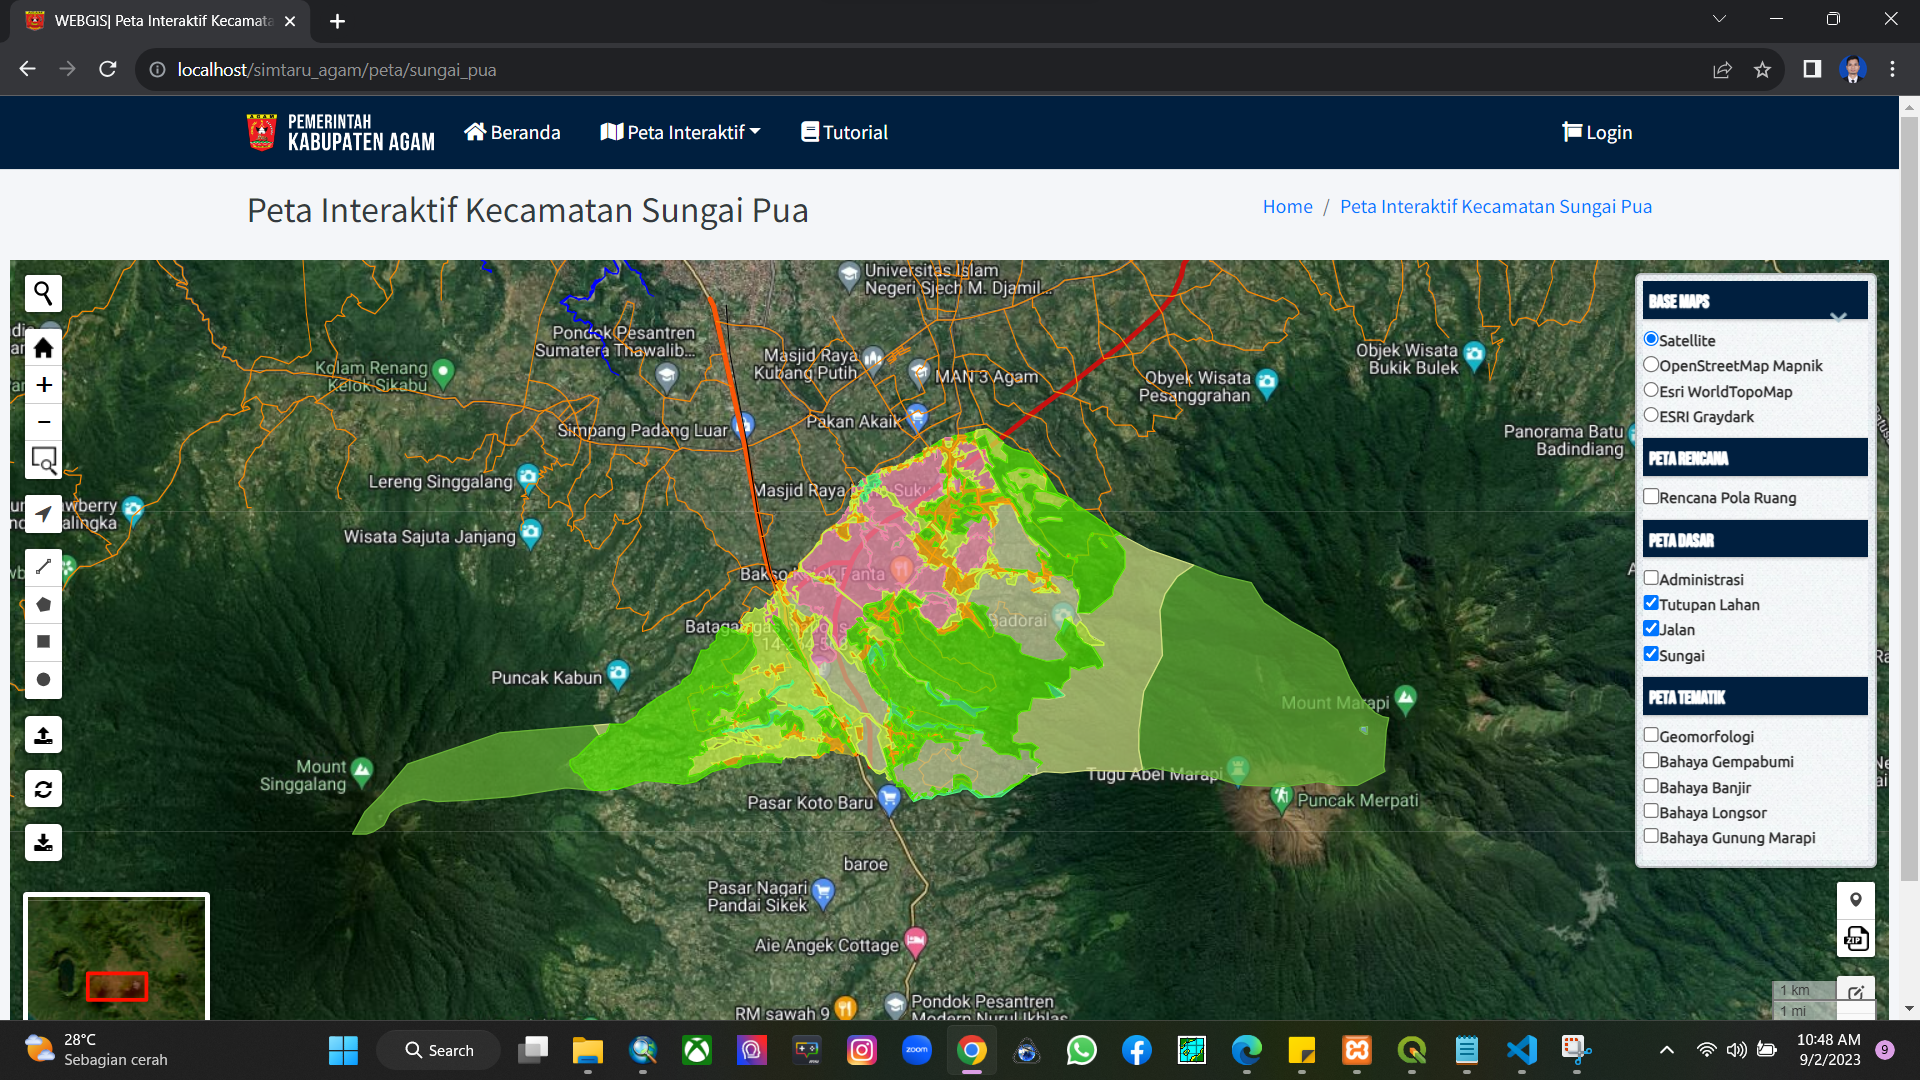Screen dimensions: 1920x1080
Task: Click the PETA TEMATIK section header
Action: (1755, 697)
